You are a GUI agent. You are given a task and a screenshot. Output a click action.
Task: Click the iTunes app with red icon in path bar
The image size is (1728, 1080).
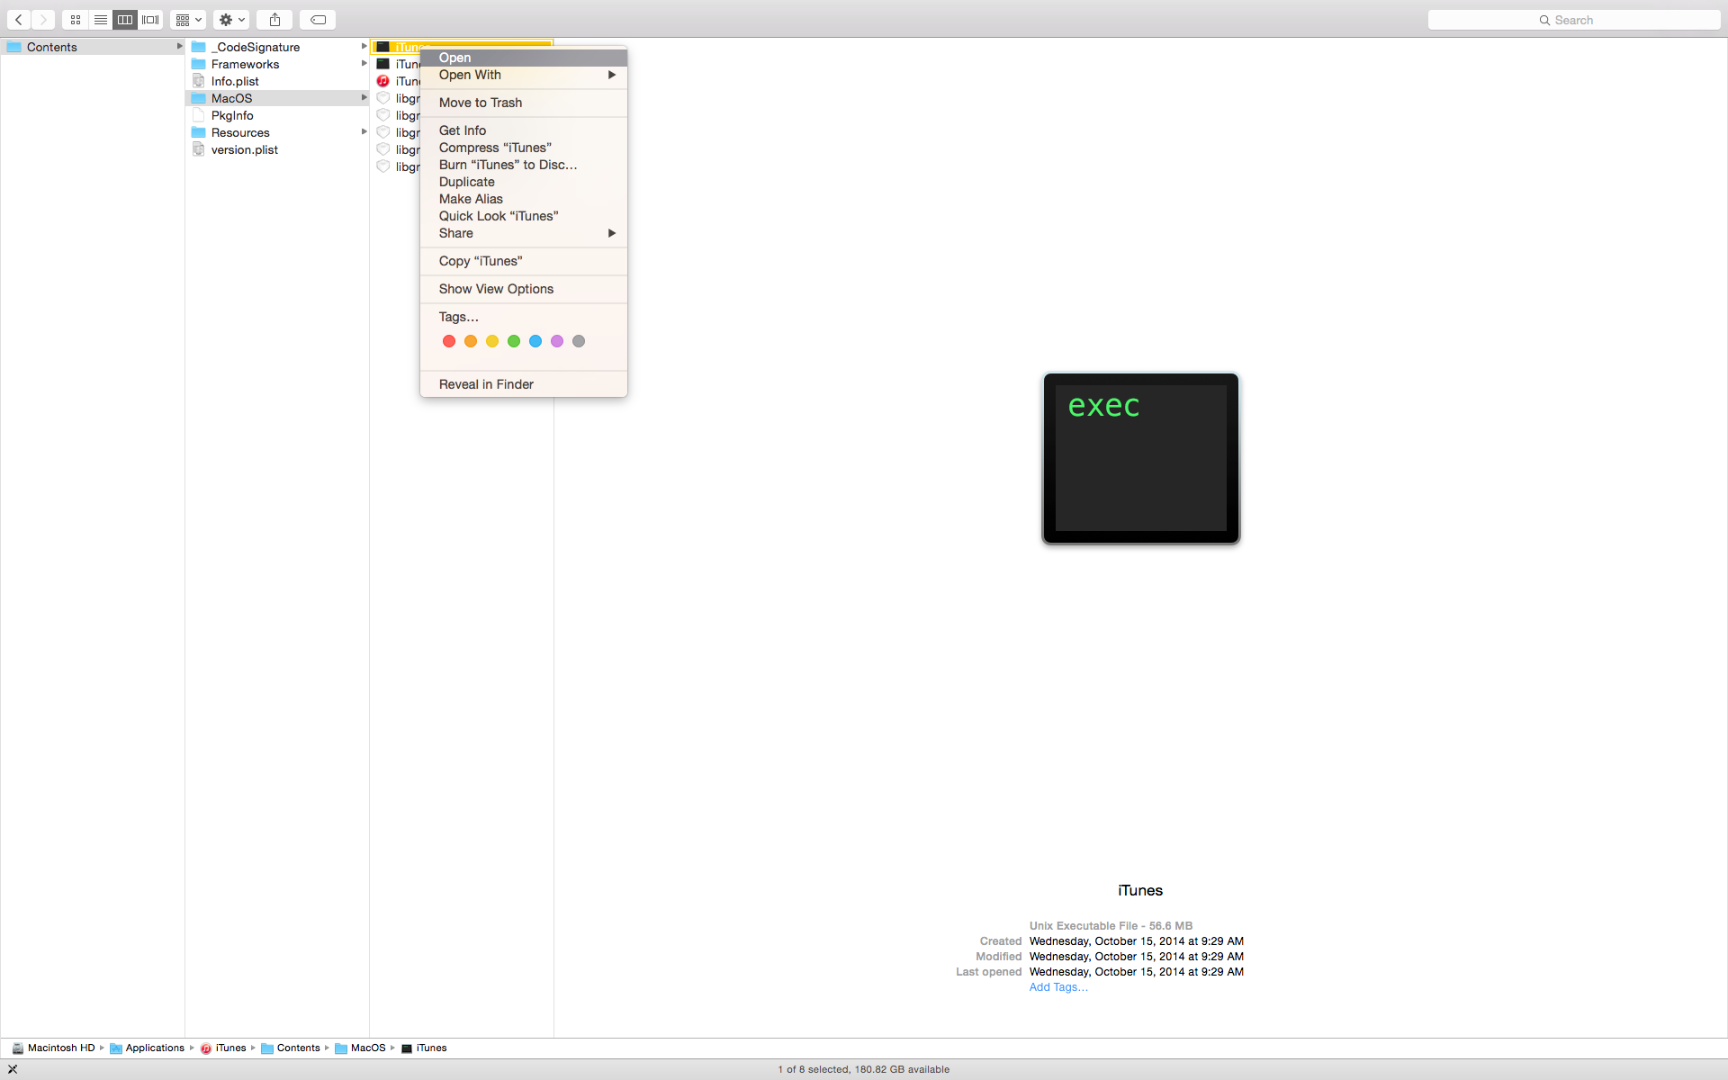tap(223, 1048)
